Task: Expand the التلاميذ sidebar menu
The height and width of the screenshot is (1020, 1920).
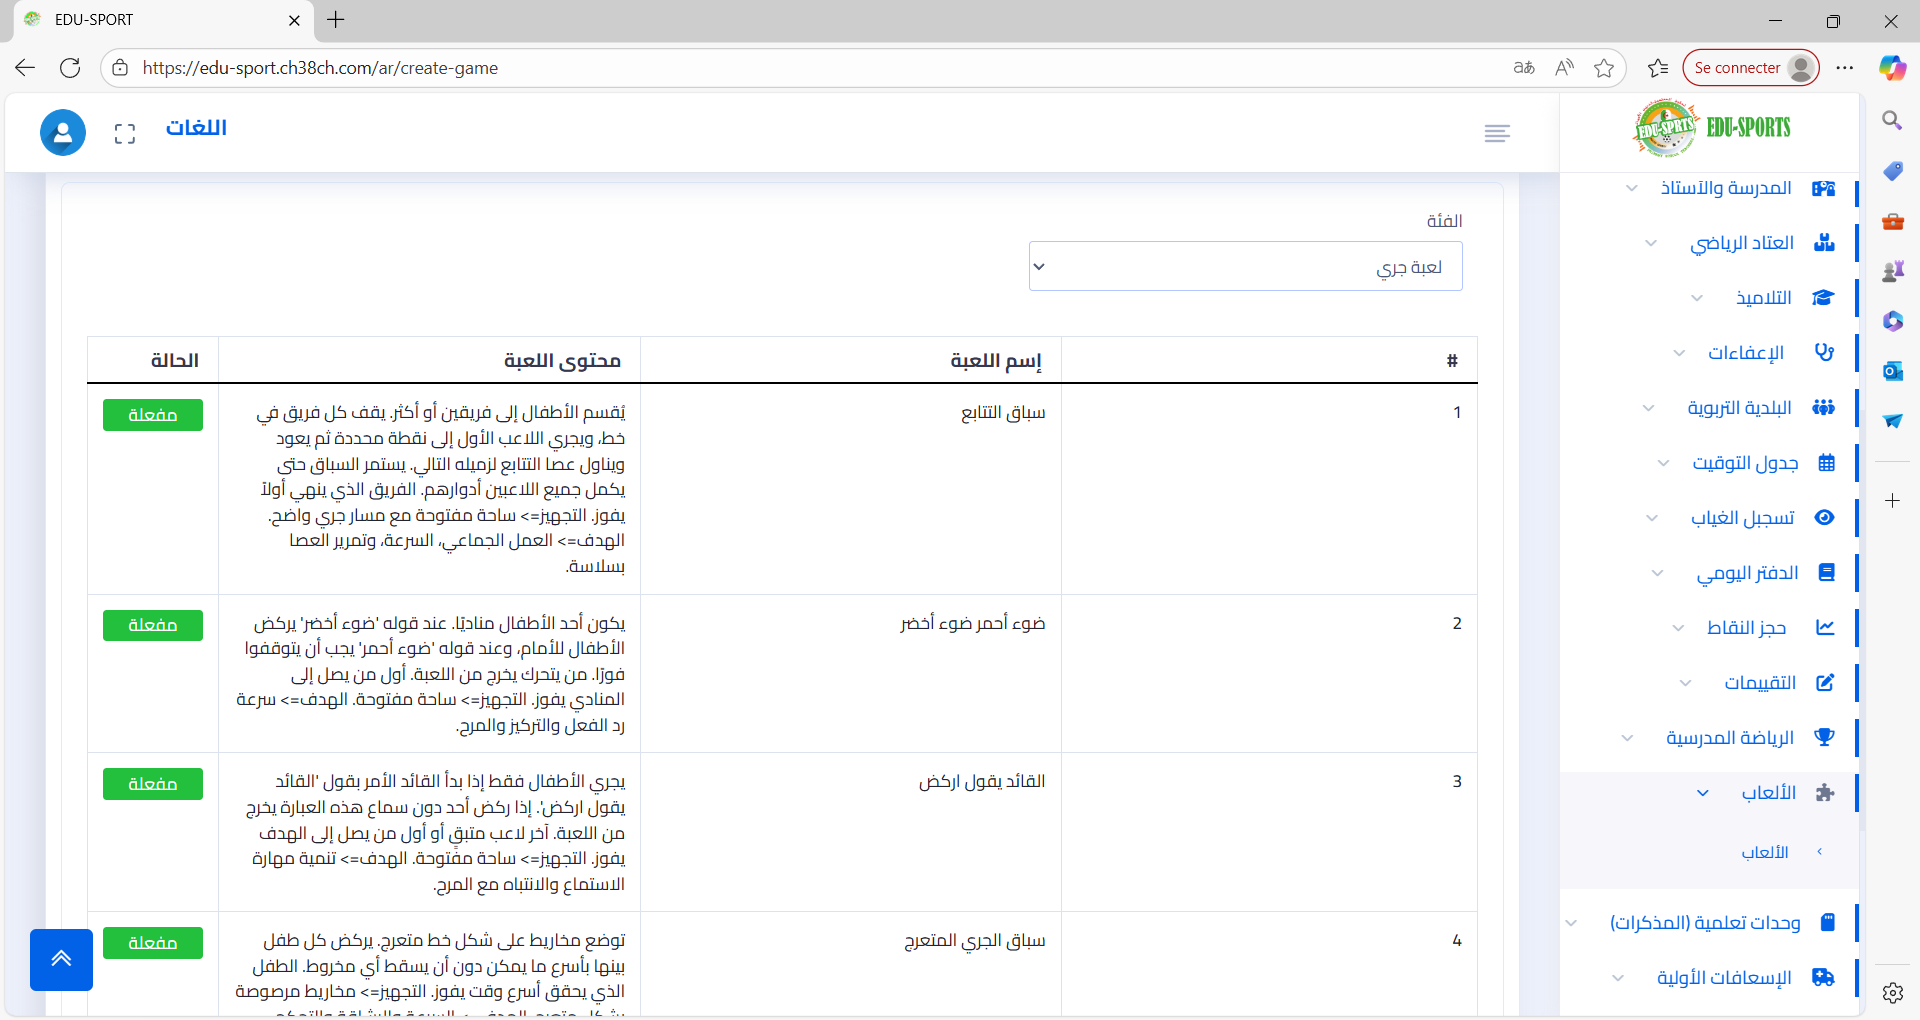Action: (1763, 298)
